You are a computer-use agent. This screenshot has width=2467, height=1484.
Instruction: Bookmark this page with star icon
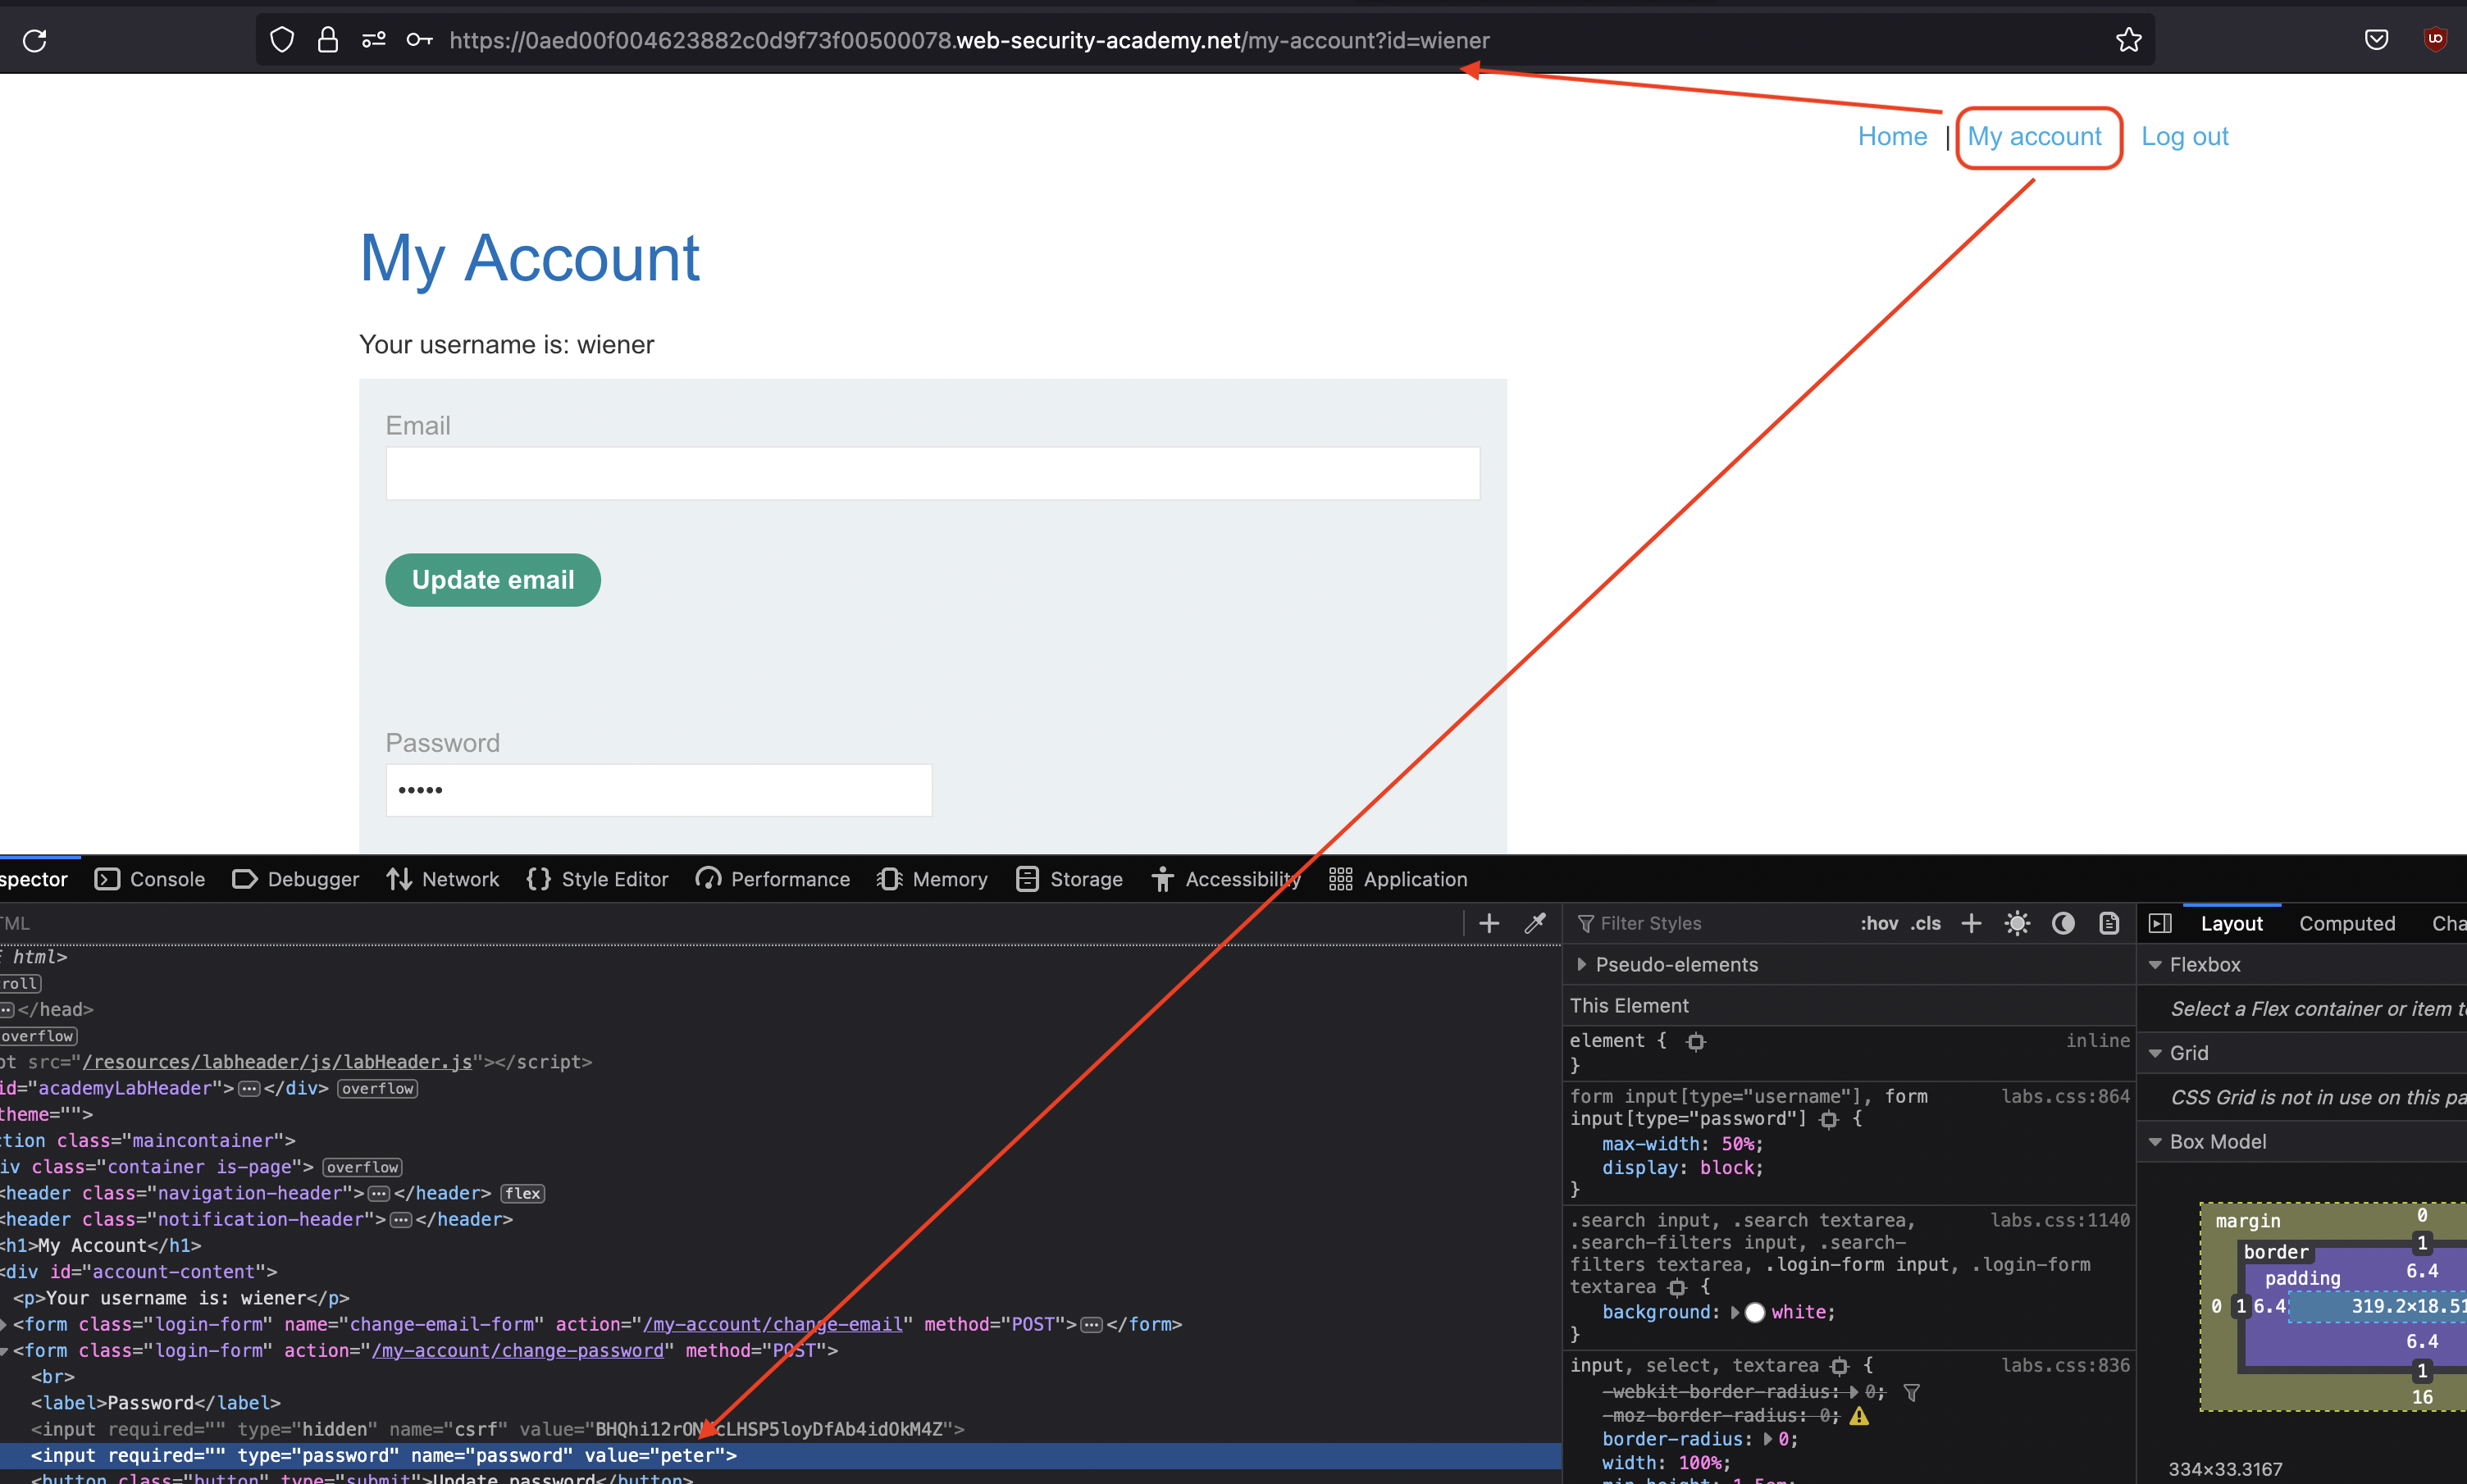click(x=2128, y=40)
